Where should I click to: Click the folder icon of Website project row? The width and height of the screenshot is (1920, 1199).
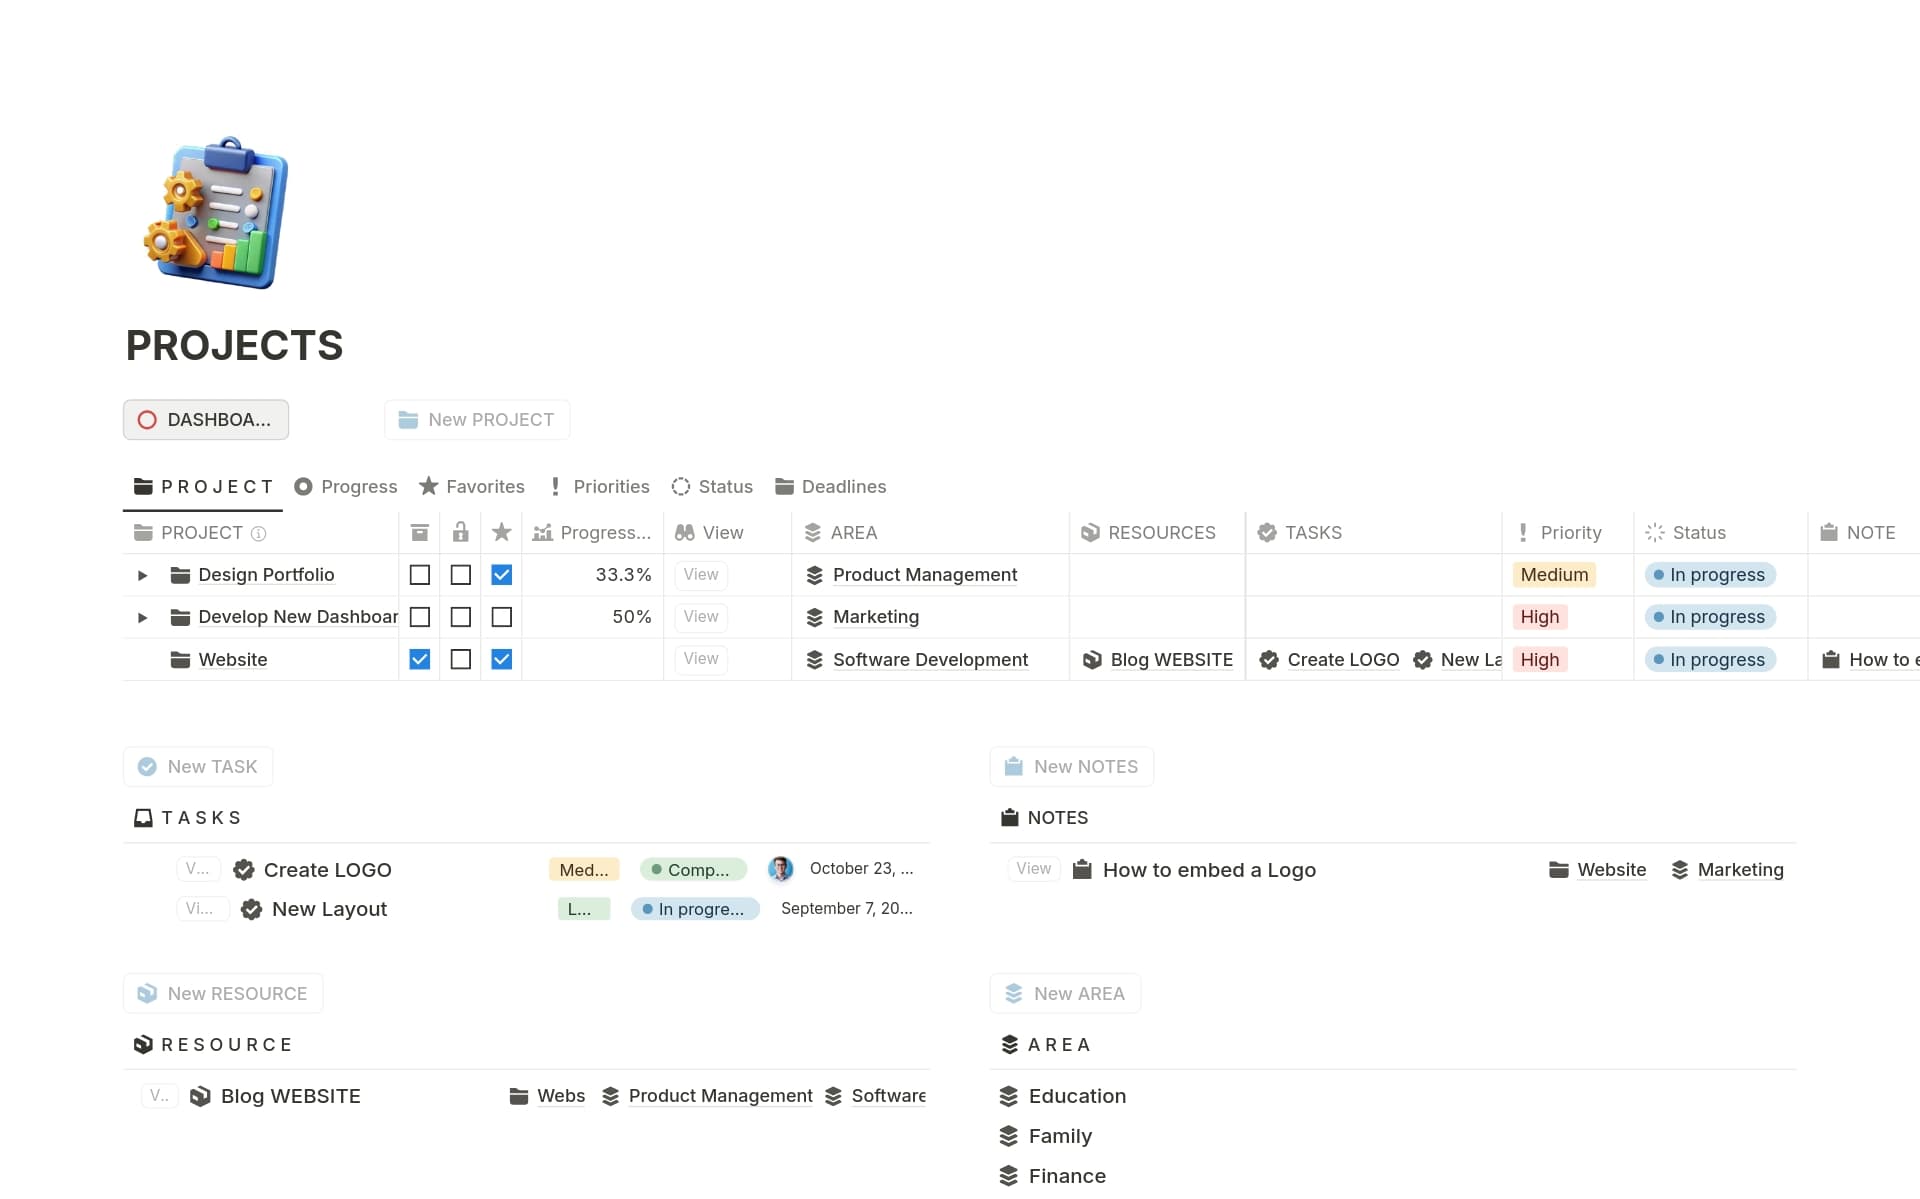[x=180, y=660]
